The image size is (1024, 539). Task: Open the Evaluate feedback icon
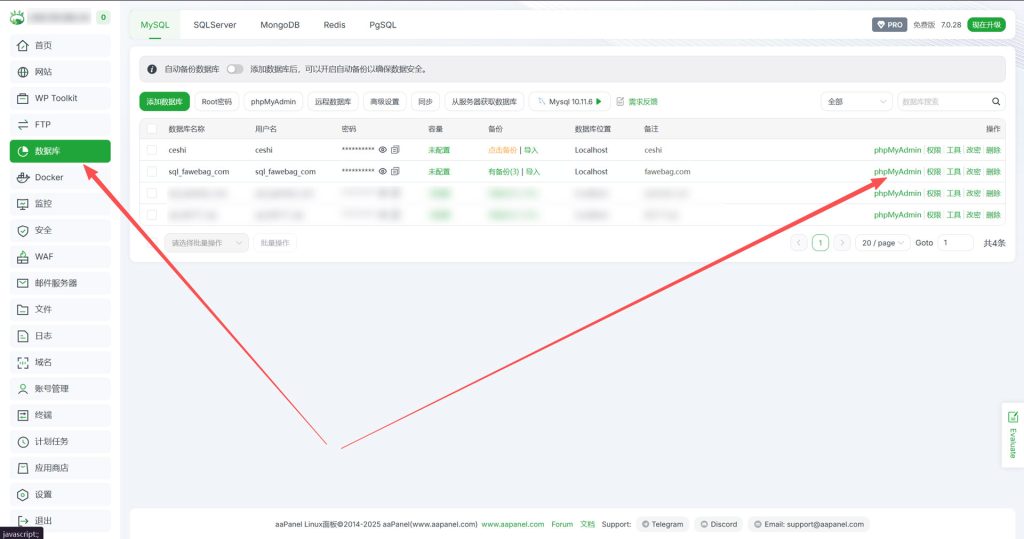click(x=1012, y=417)
